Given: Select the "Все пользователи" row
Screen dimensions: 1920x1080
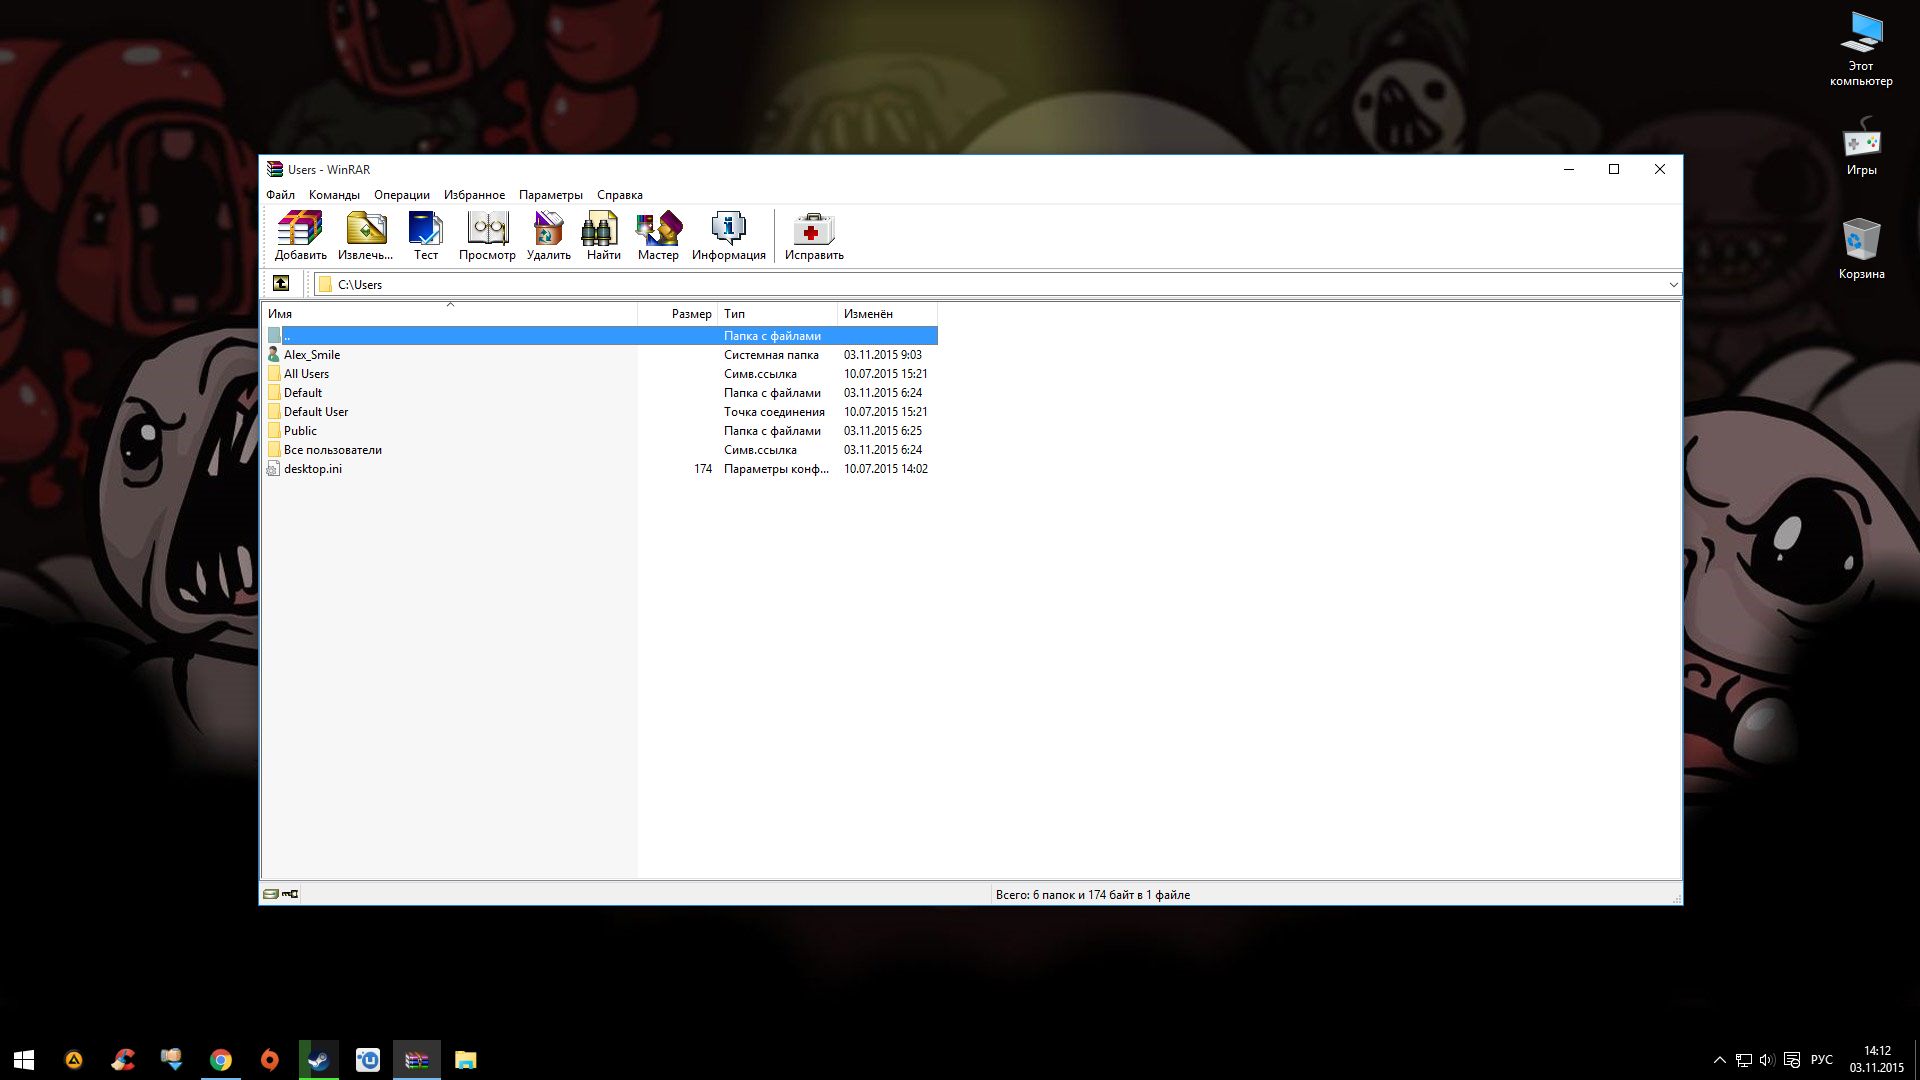Looking at the screenshot, I should tap(600, 450).
